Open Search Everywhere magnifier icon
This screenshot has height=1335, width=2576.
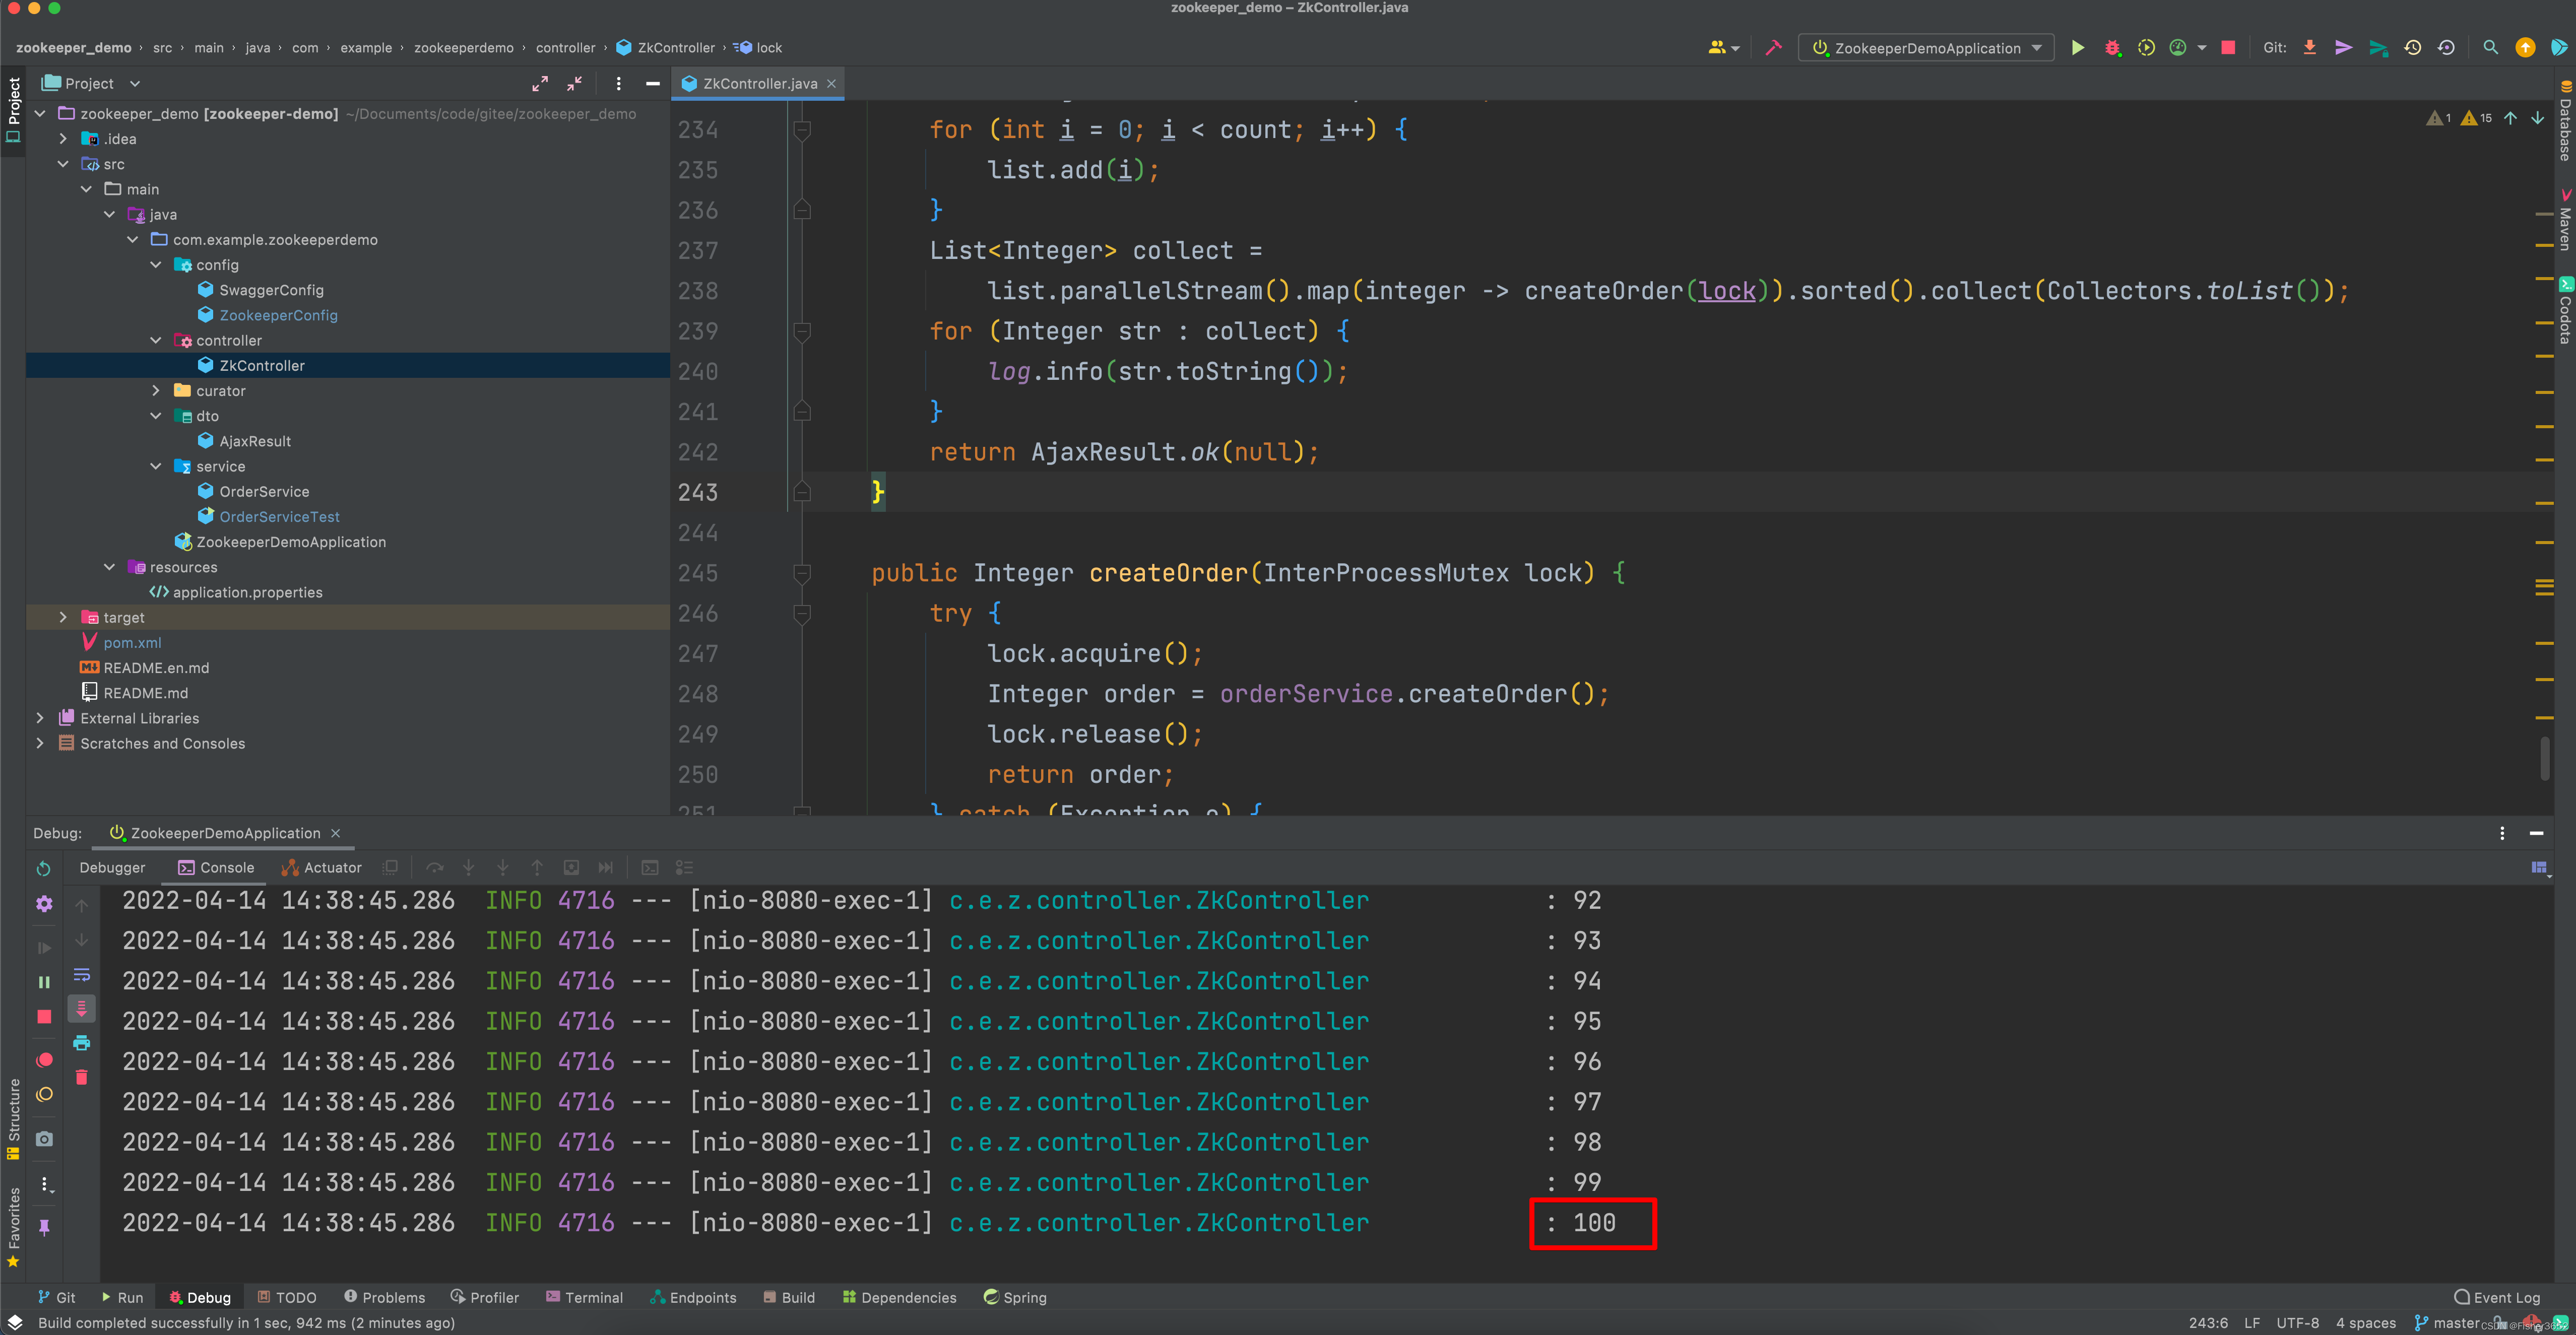pos(2490,48)
